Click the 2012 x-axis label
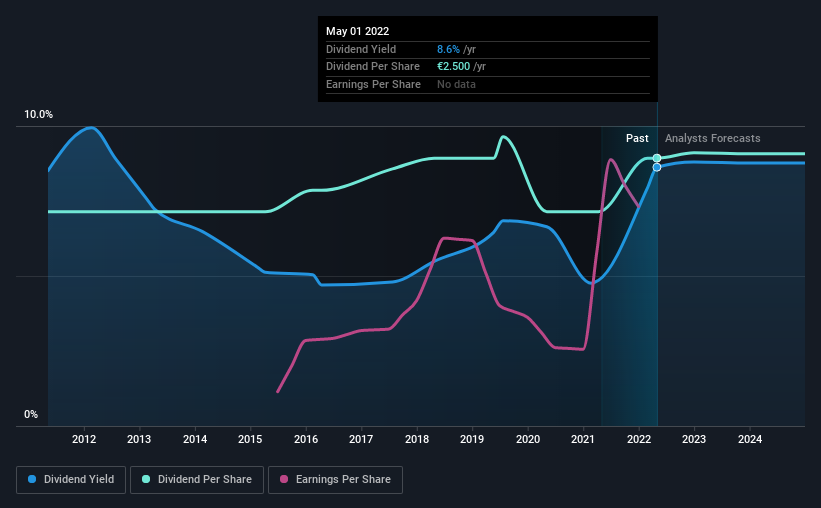The width and height of the screenshot is (821, 508). coord(84,439)
